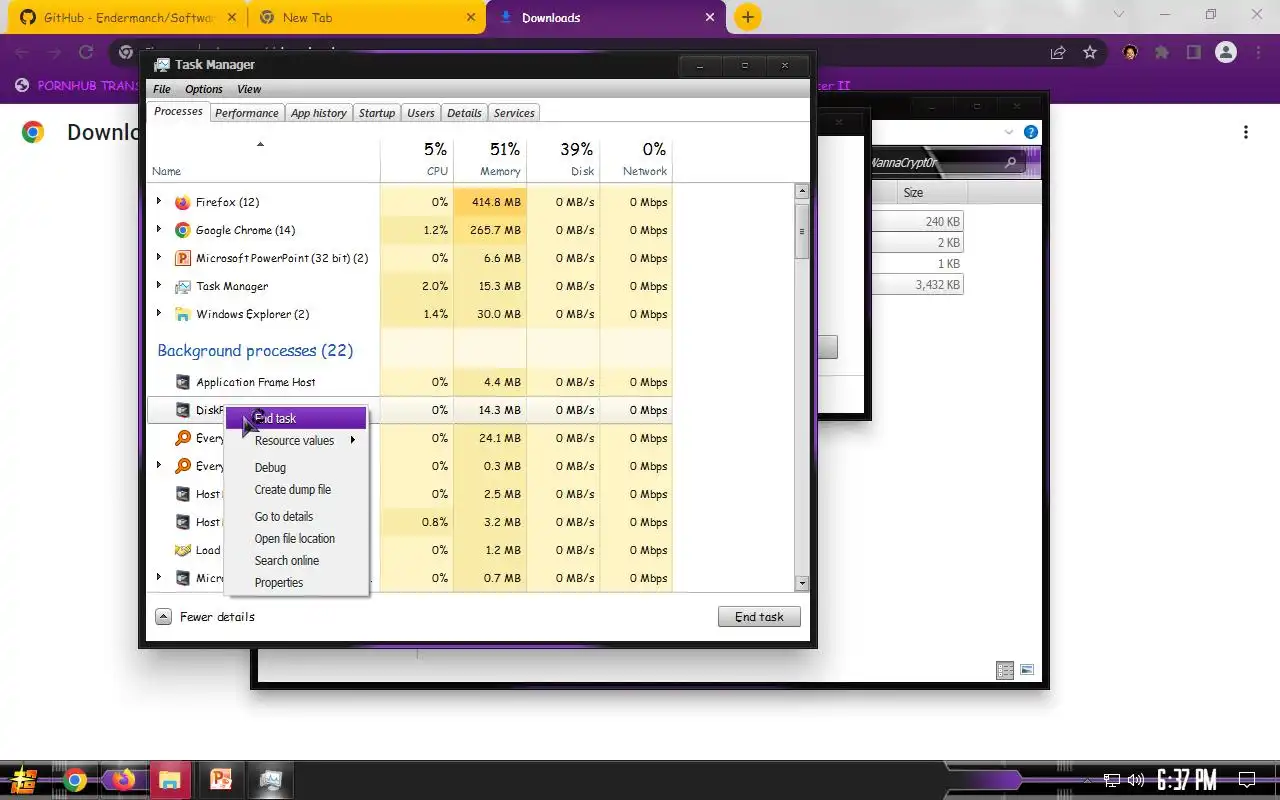Switch to the Performance tab
This screenshot has height=800, width=1280.
click(x=247, y=113)
